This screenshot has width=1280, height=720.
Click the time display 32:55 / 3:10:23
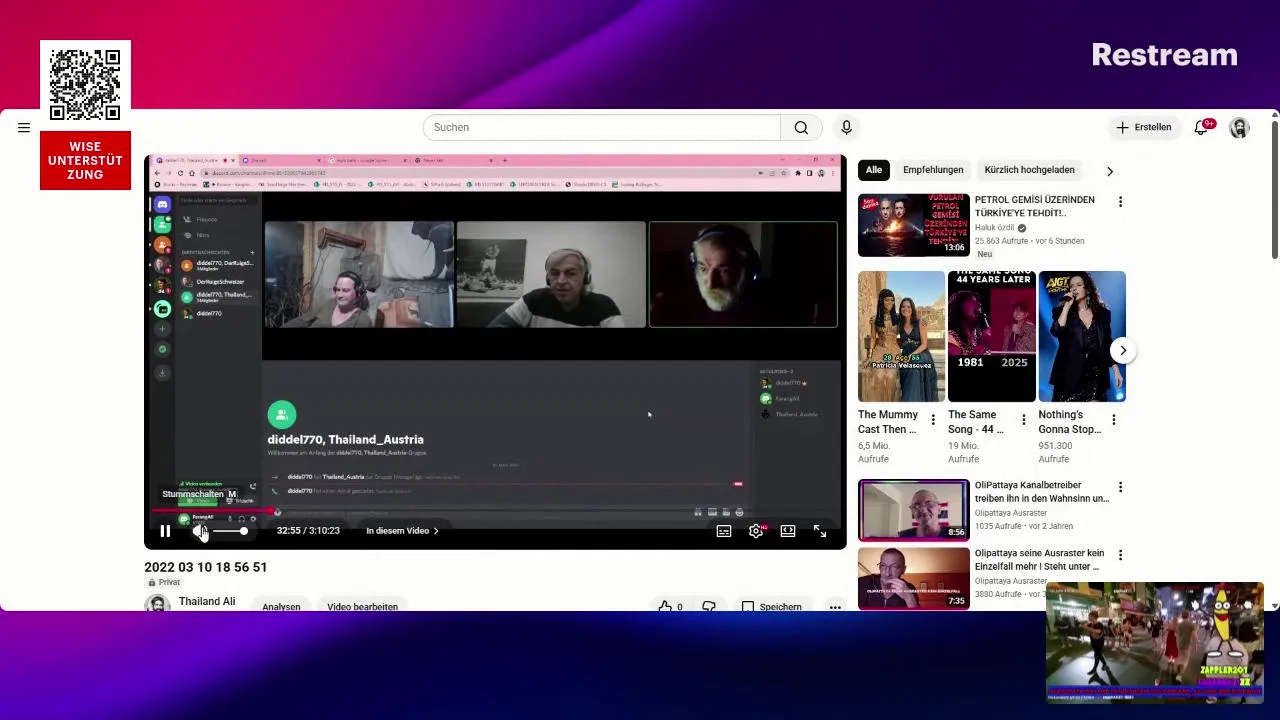(308, 531)
